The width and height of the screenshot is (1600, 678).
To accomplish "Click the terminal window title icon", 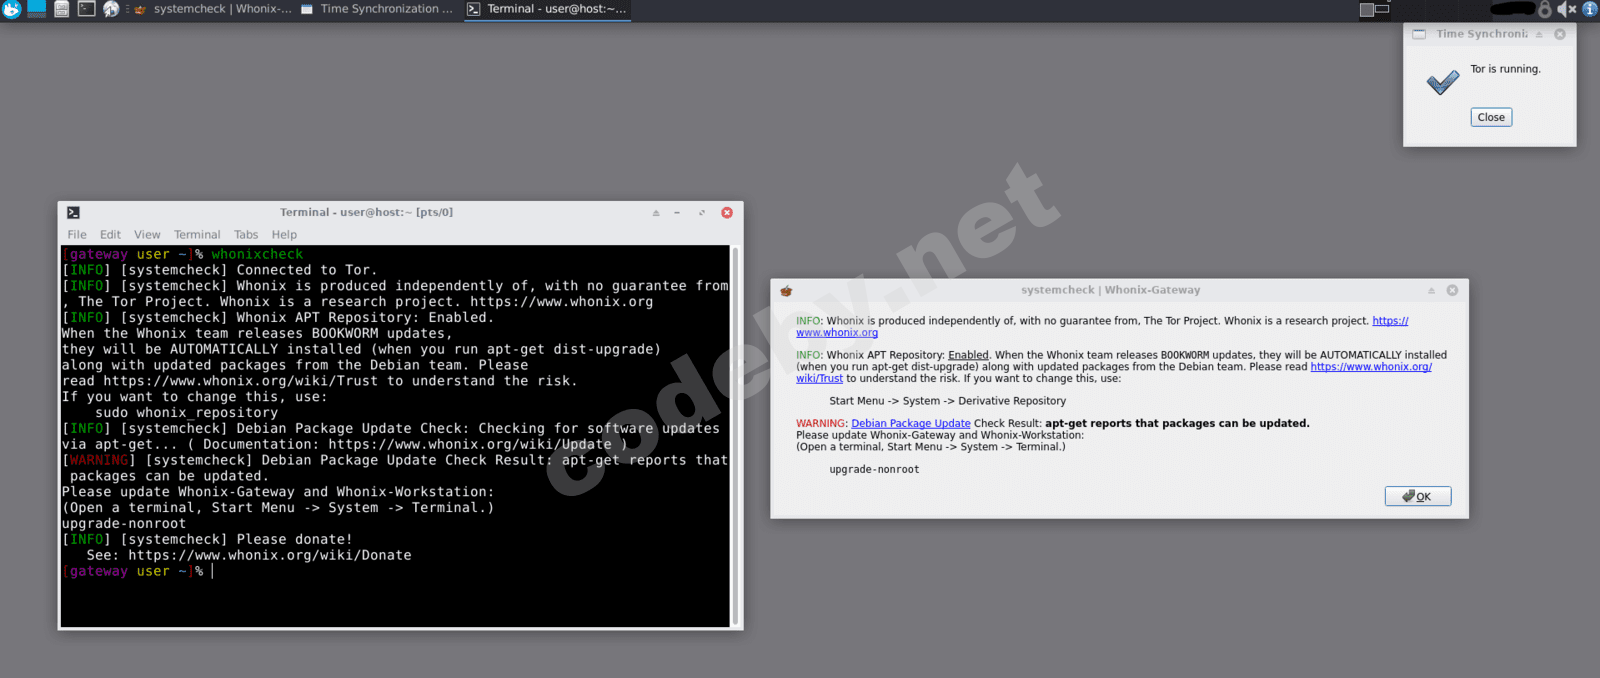I will (73, 212).
